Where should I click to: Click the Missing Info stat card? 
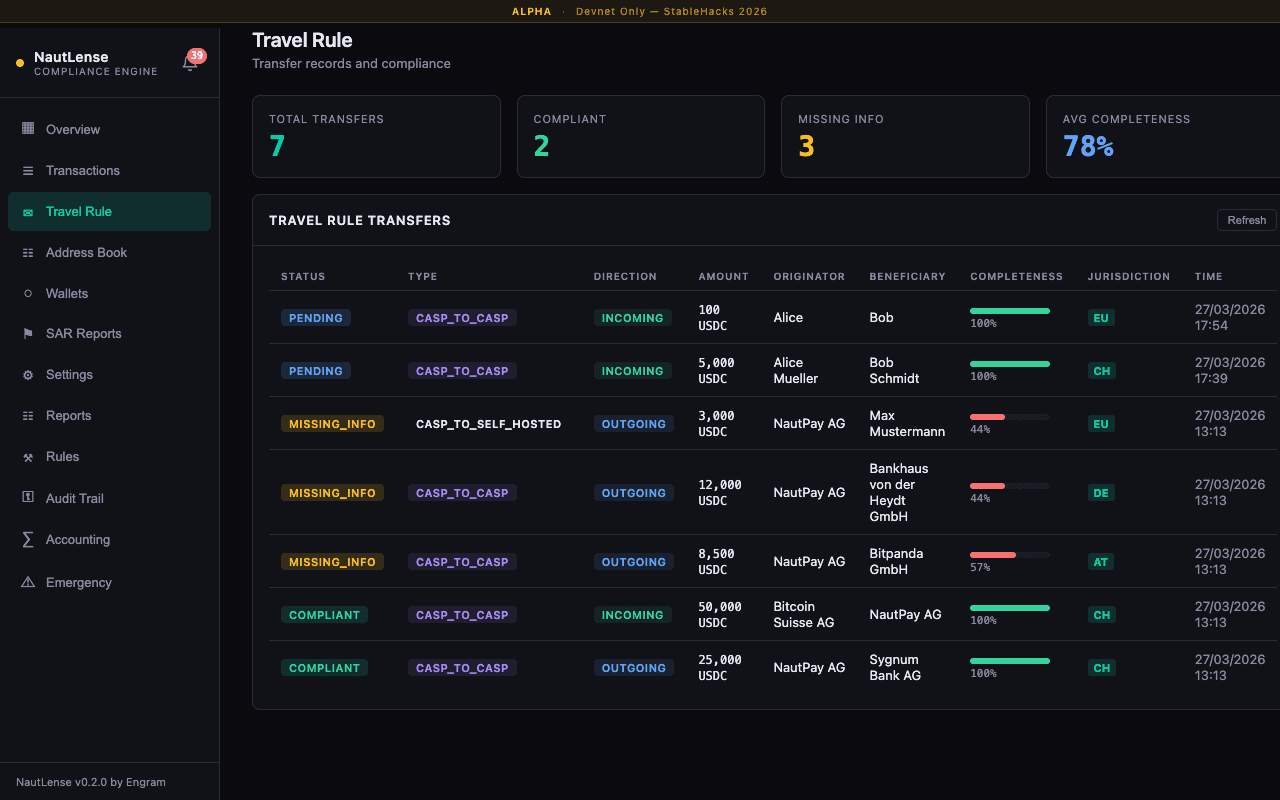click(904, 137)
